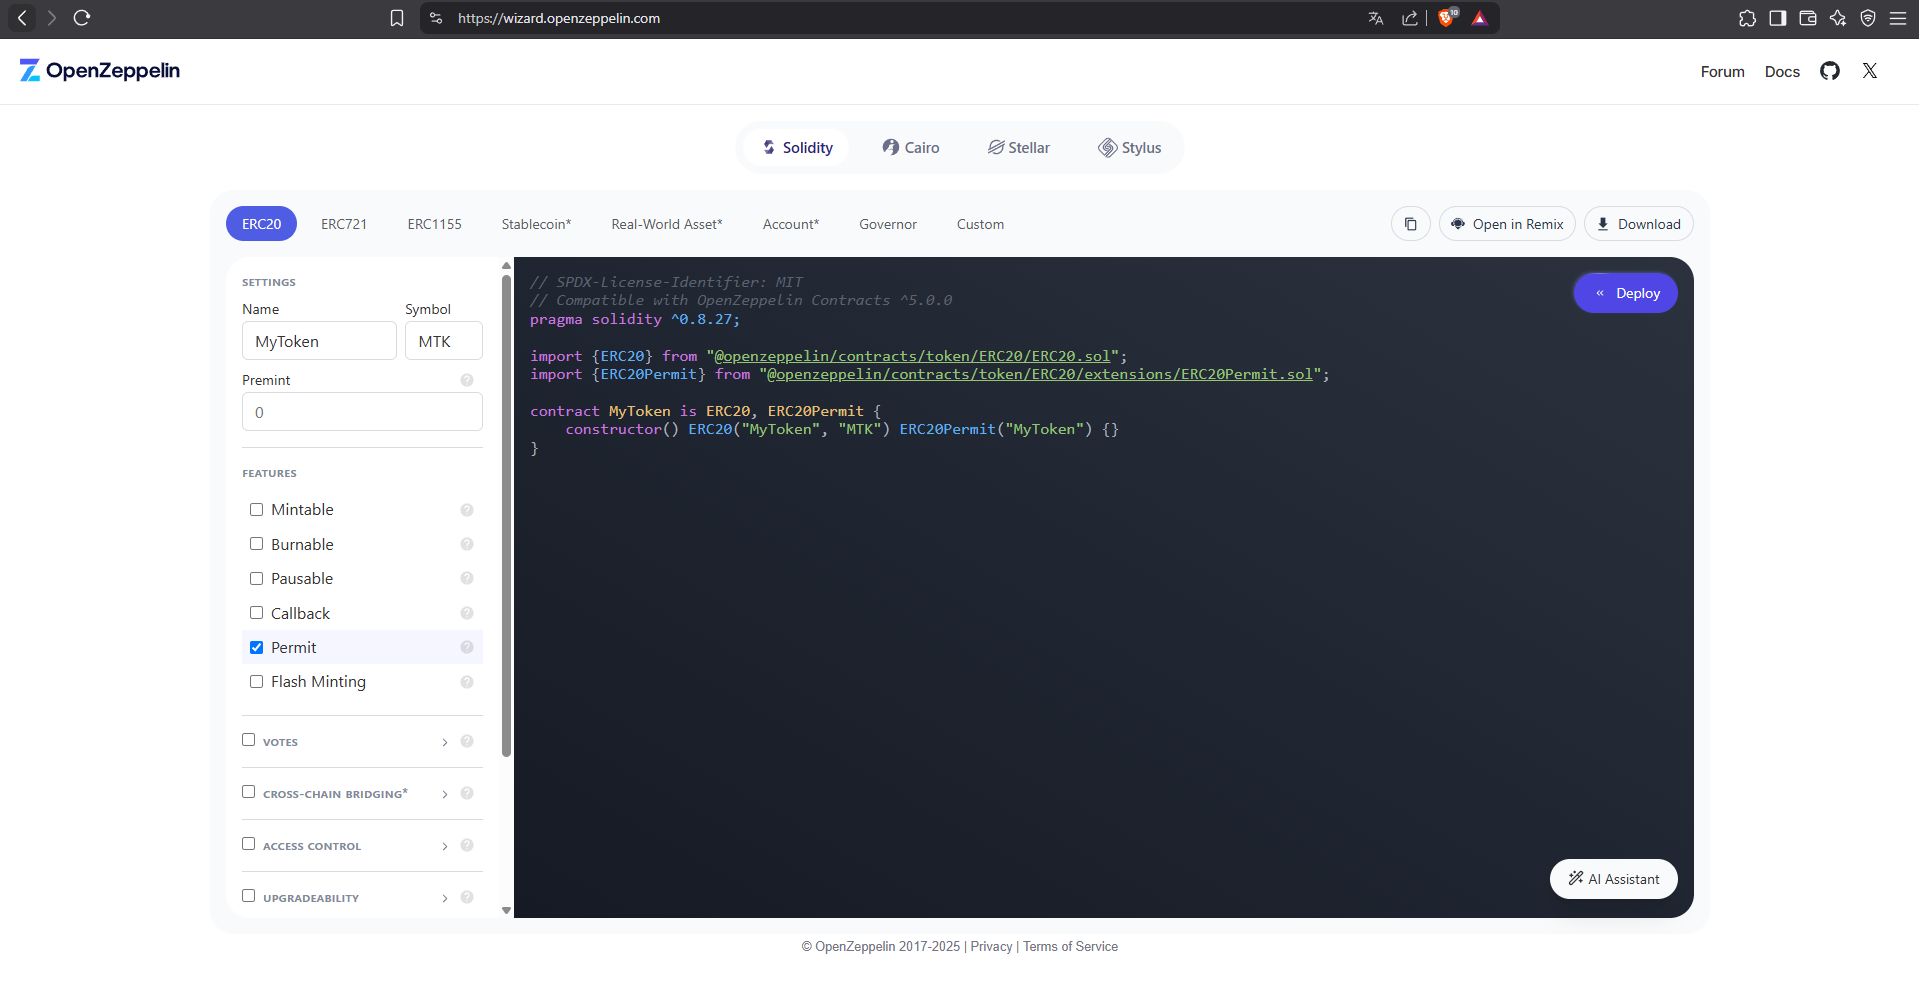Go back with the browser back arrow
The width and height of the screenshot is (1919, 986).
[x=22, y=18]
